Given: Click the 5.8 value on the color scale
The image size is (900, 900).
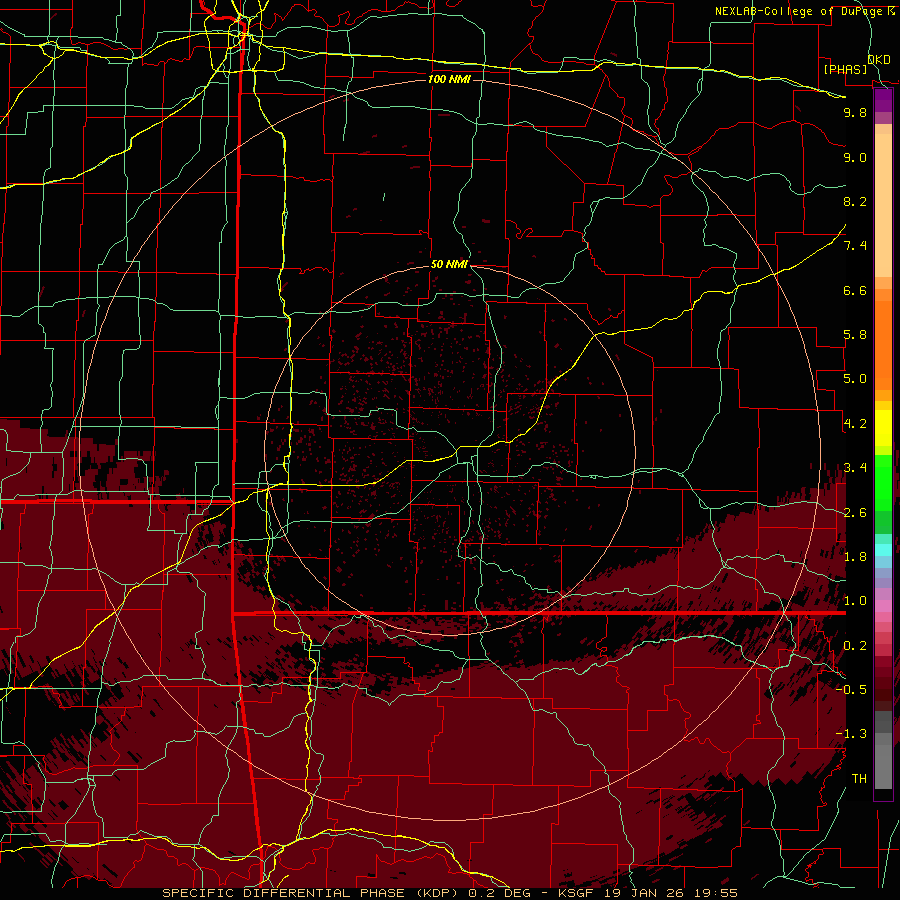Looking at the screenshot, I should pos(855,335).
